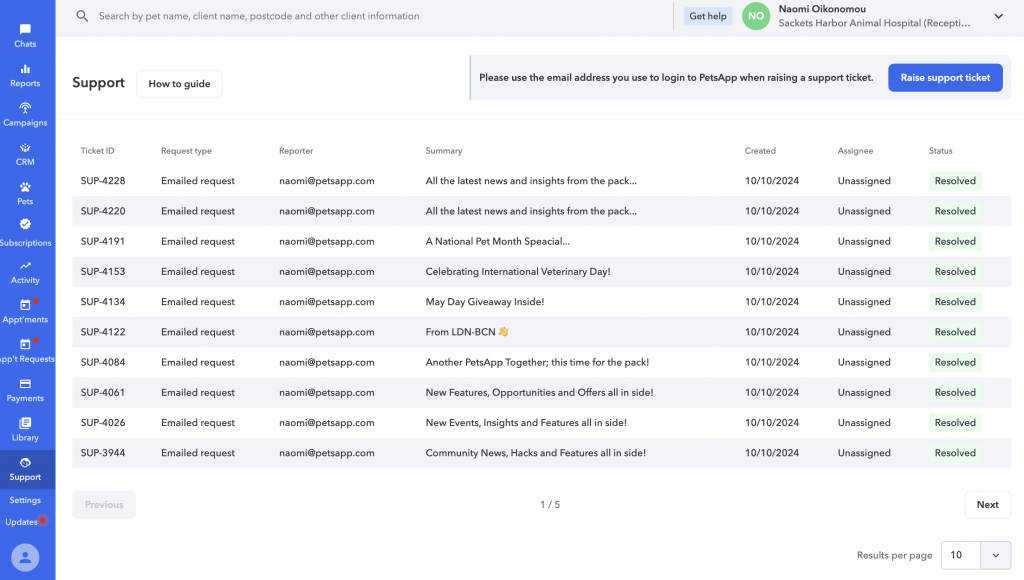
Task: Open the Library section
Action: [x=25, y=428]
